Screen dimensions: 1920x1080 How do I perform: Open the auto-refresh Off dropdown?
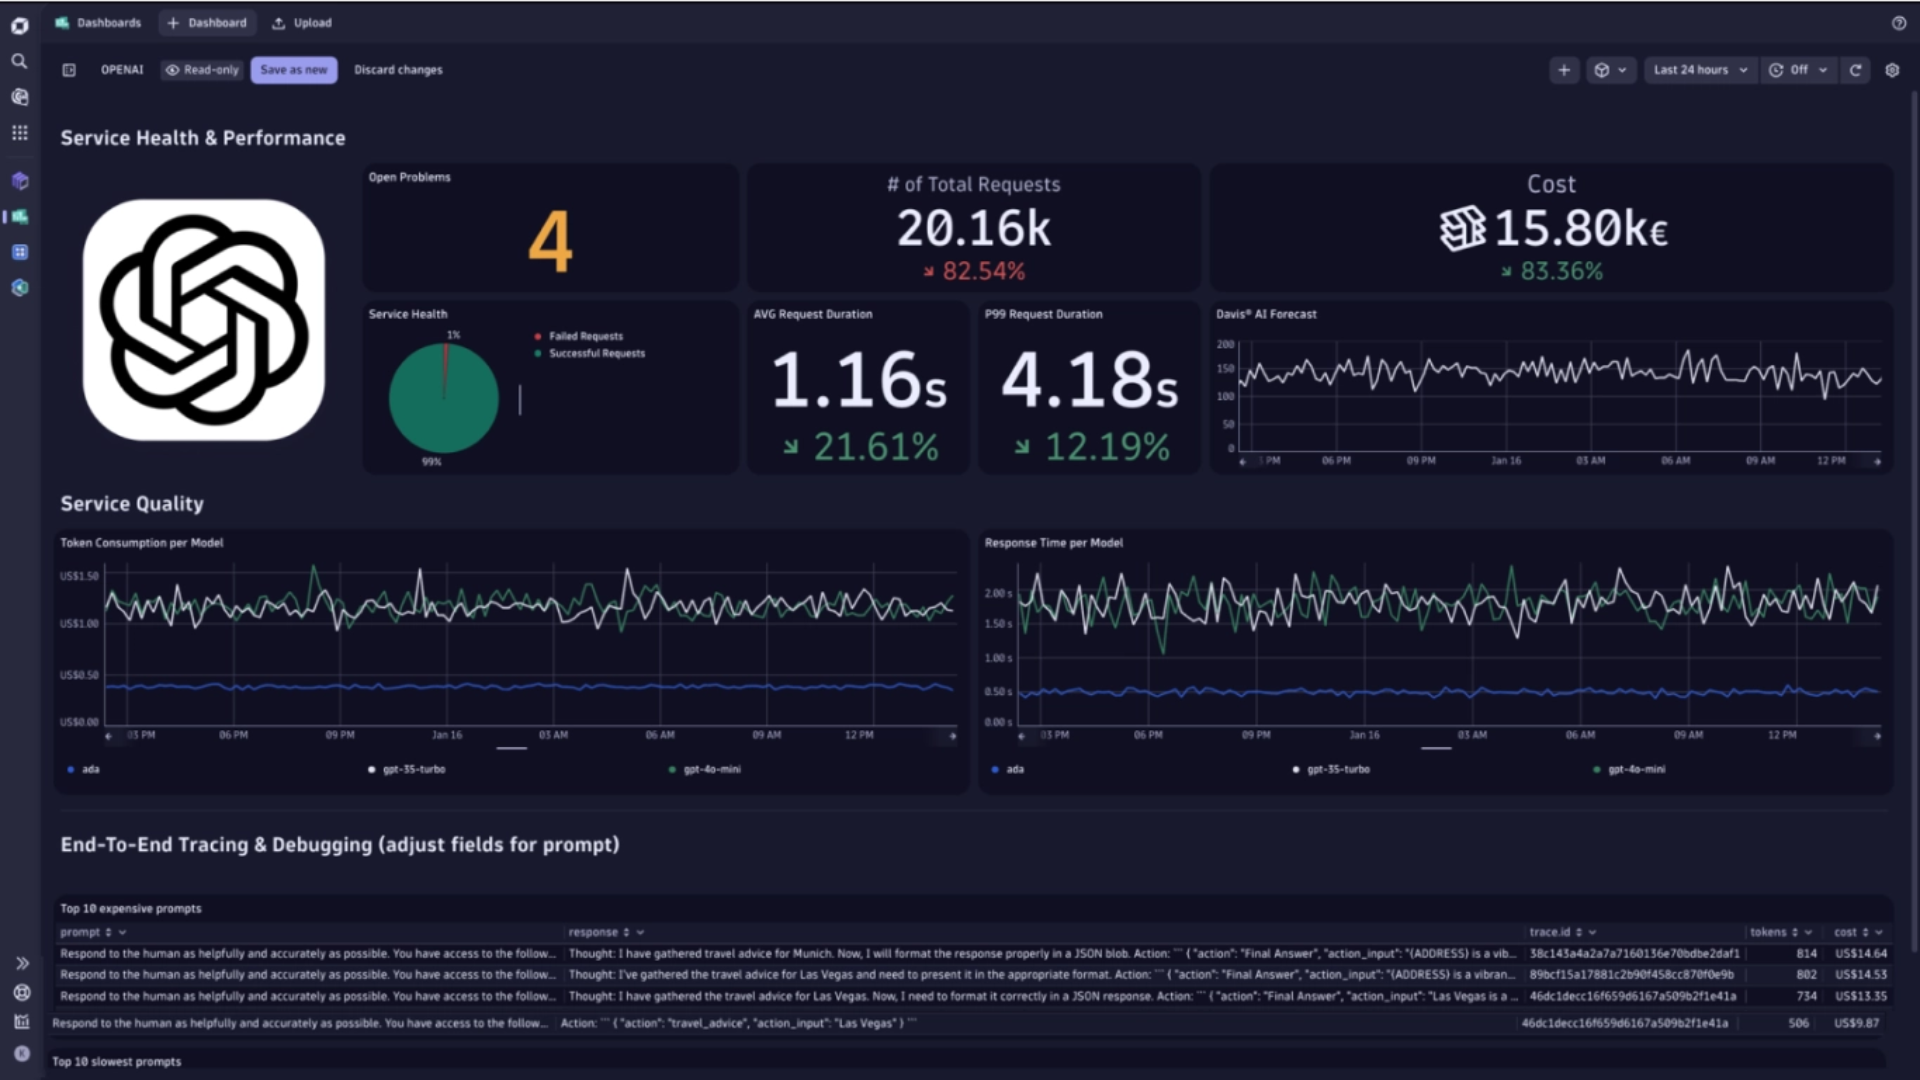pos(1798,70)
